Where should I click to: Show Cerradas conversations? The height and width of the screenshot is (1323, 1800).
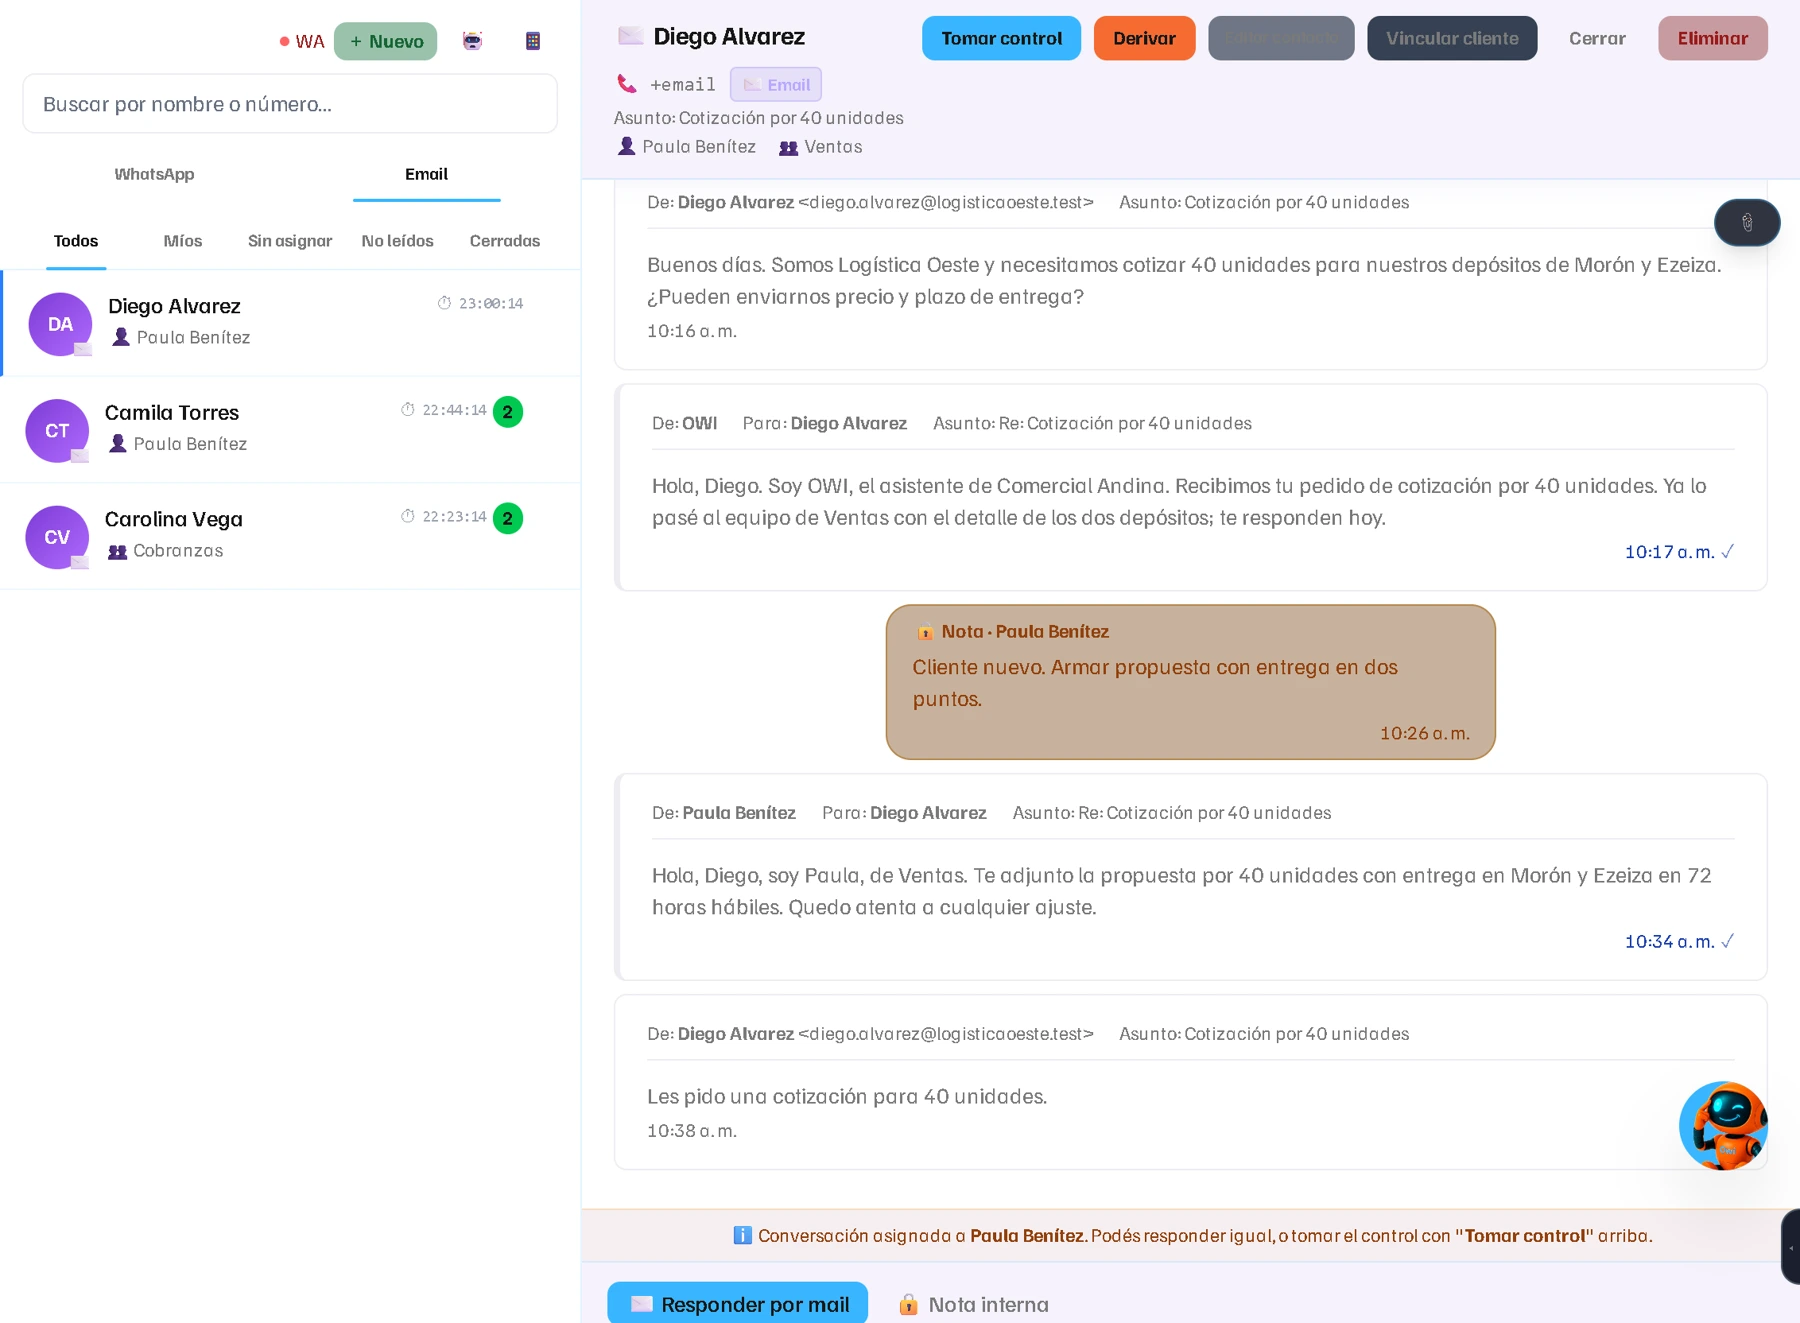[x=505, y=241]
